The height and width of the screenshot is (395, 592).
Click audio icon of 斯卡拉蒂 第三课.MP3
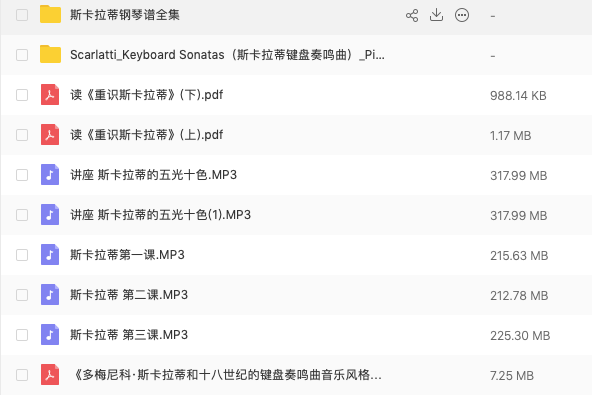[x=50, y=335]
